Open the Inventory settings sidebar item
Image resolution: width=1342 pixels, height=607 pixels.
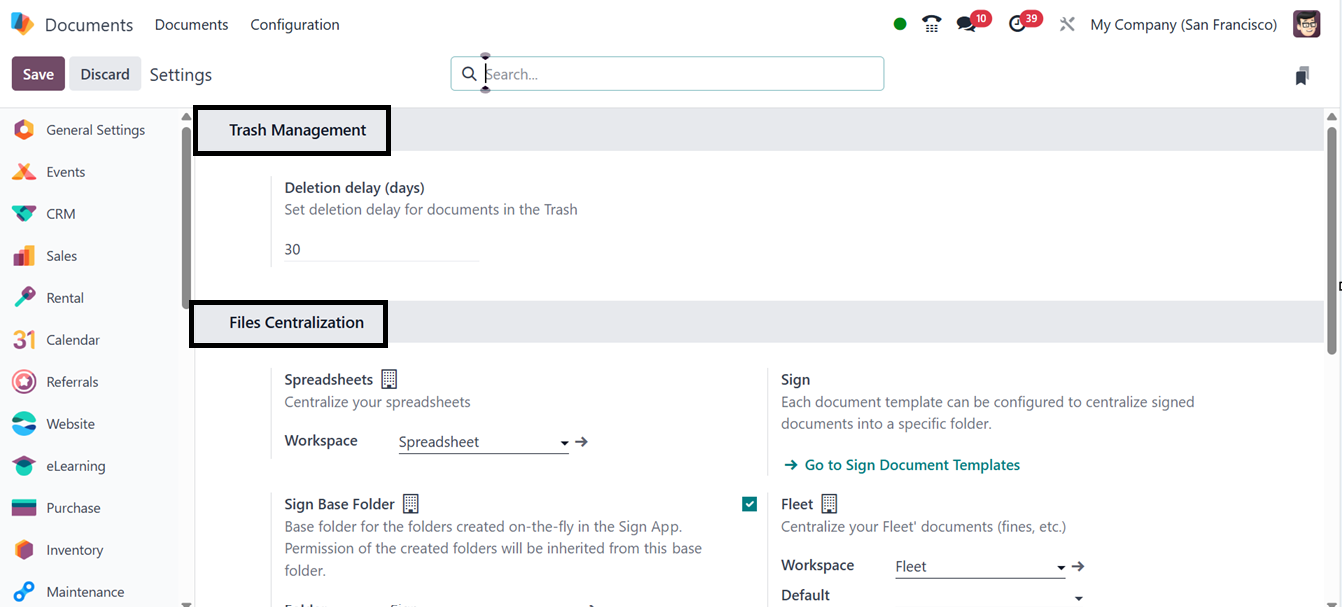(x=74, y=550)
